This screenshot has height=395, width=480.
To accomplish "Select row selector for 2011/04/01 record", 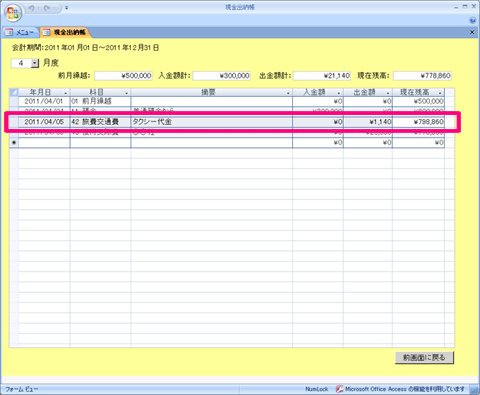I will click(x=14, y=101).
